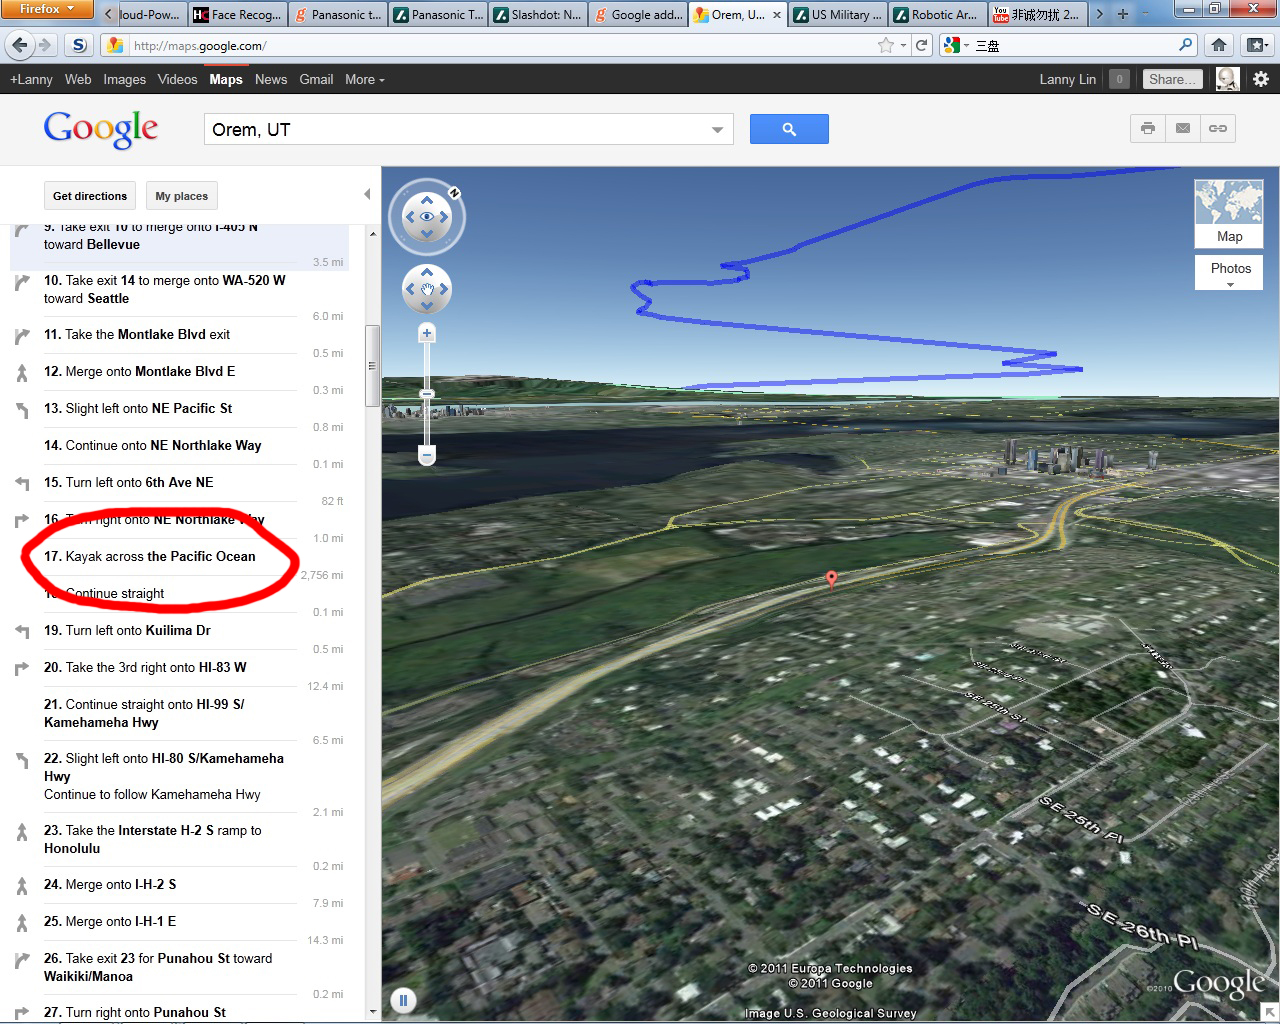This screenshot has width=1280, height=1024.
Task: Click the Lanny Lin account name
Action: pos(1067,80)
